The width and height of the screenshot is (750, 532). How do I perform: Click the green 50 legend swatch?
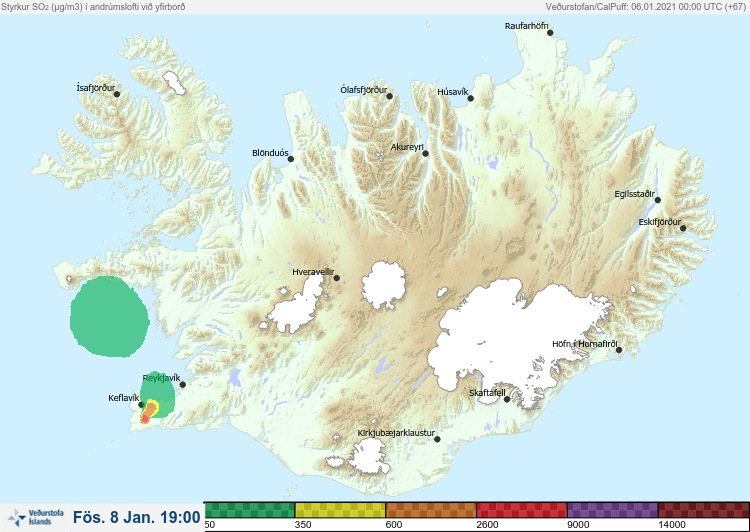point(249,510)
